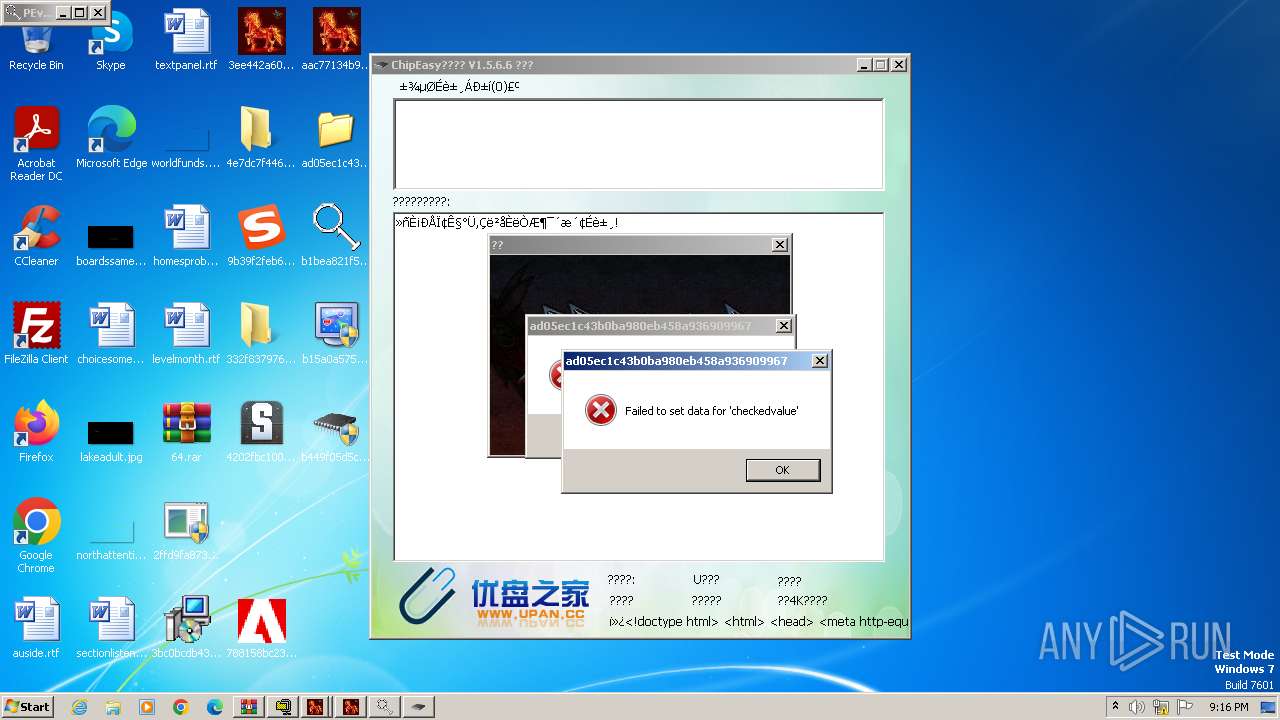Click the 9:16 PM taskbar clock
Screen dimensions: 1280x720
(1229, 707)
